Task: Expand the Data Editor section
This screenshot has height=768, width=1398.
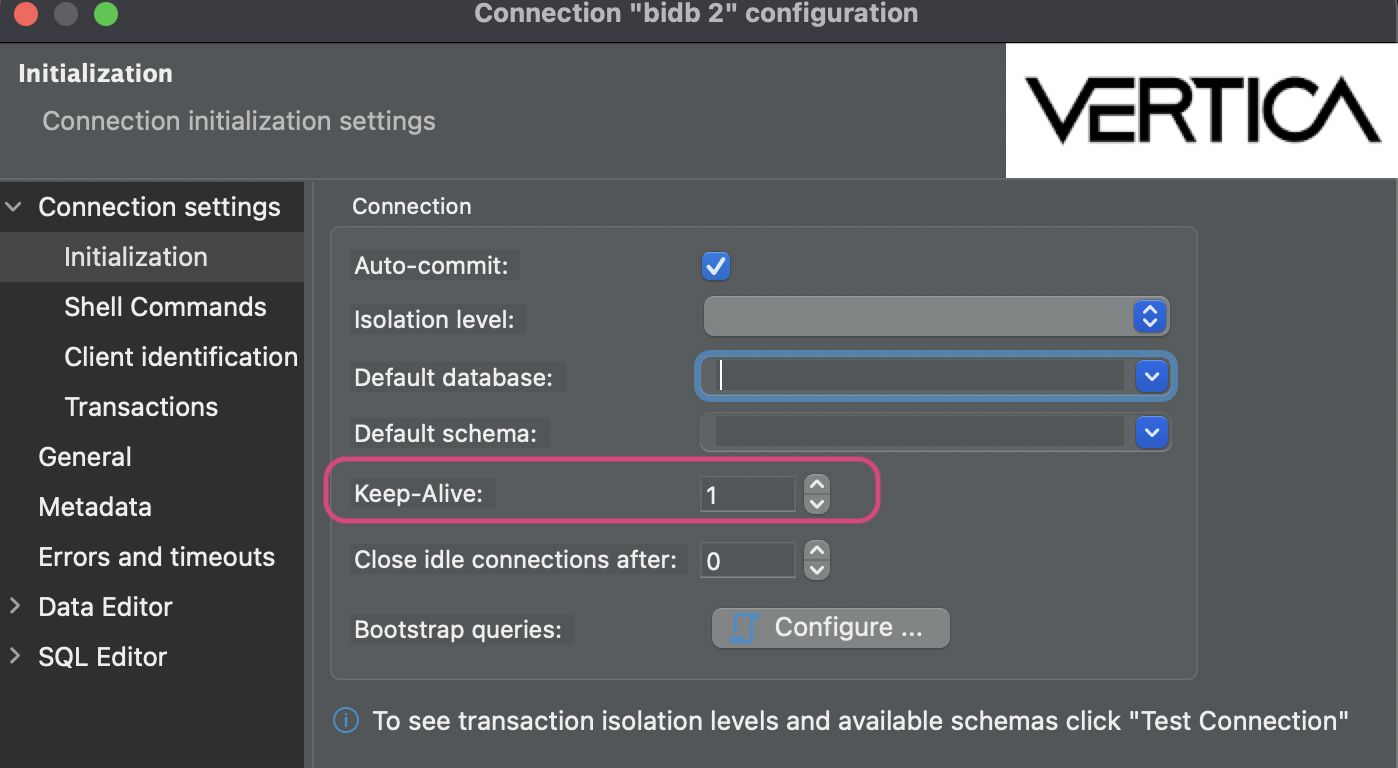Action: coord(14,606)
